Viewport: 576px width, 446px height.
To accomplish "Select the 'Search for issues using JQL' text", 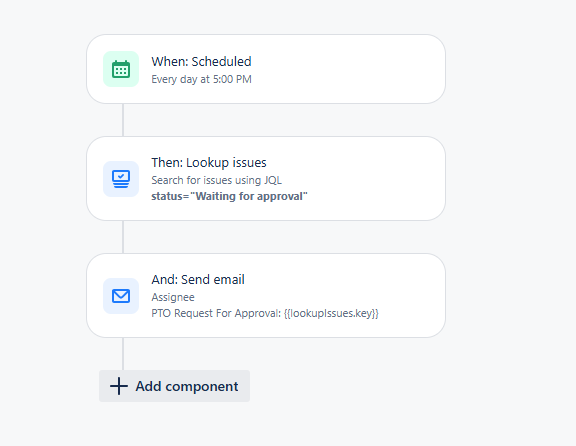I will click(217, 180).
